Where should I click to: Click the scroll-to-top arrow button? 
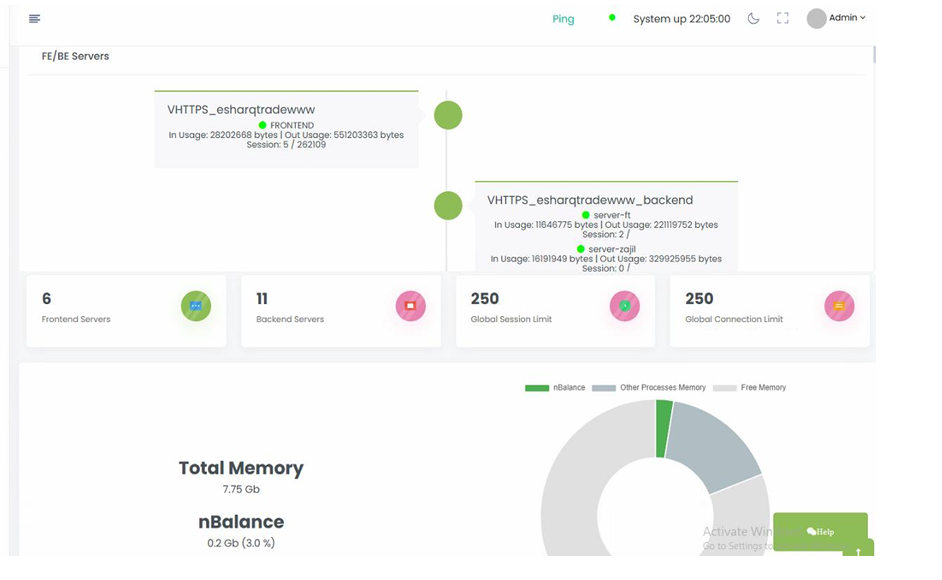[x=858, y=549]
